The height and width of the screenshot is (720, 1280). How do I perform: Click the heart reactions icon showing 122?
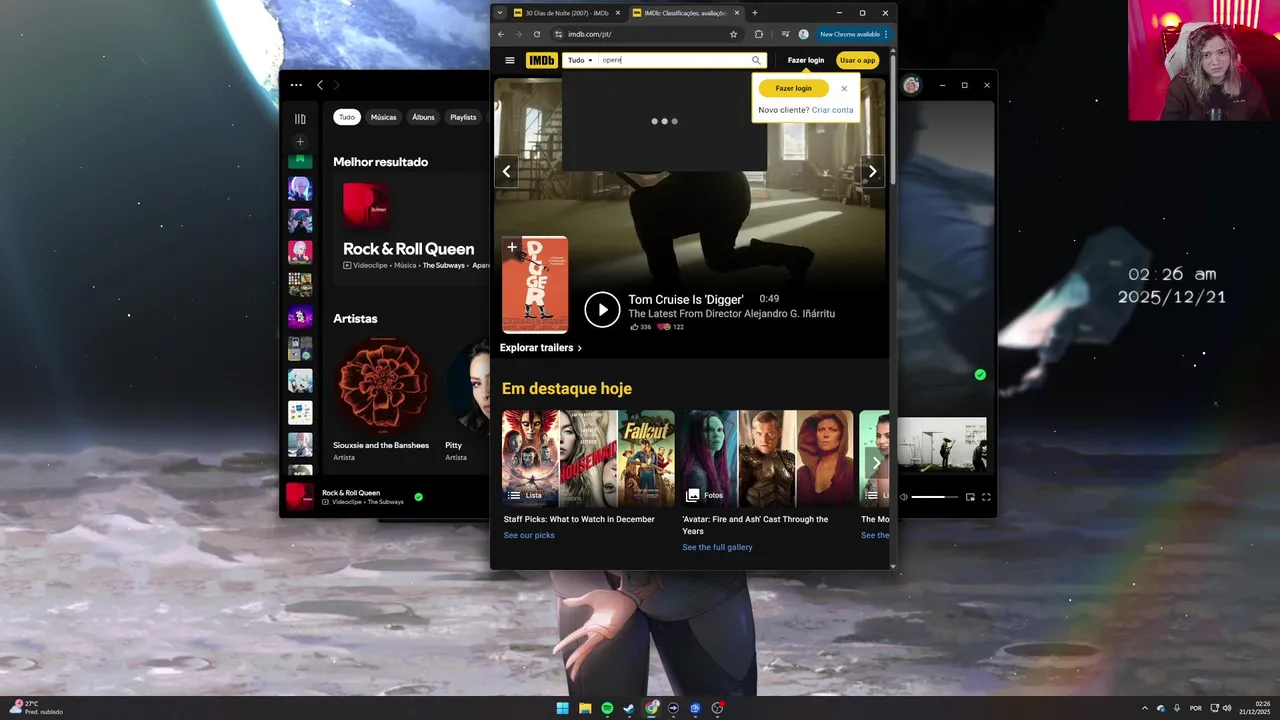click(x=663, y=327)
